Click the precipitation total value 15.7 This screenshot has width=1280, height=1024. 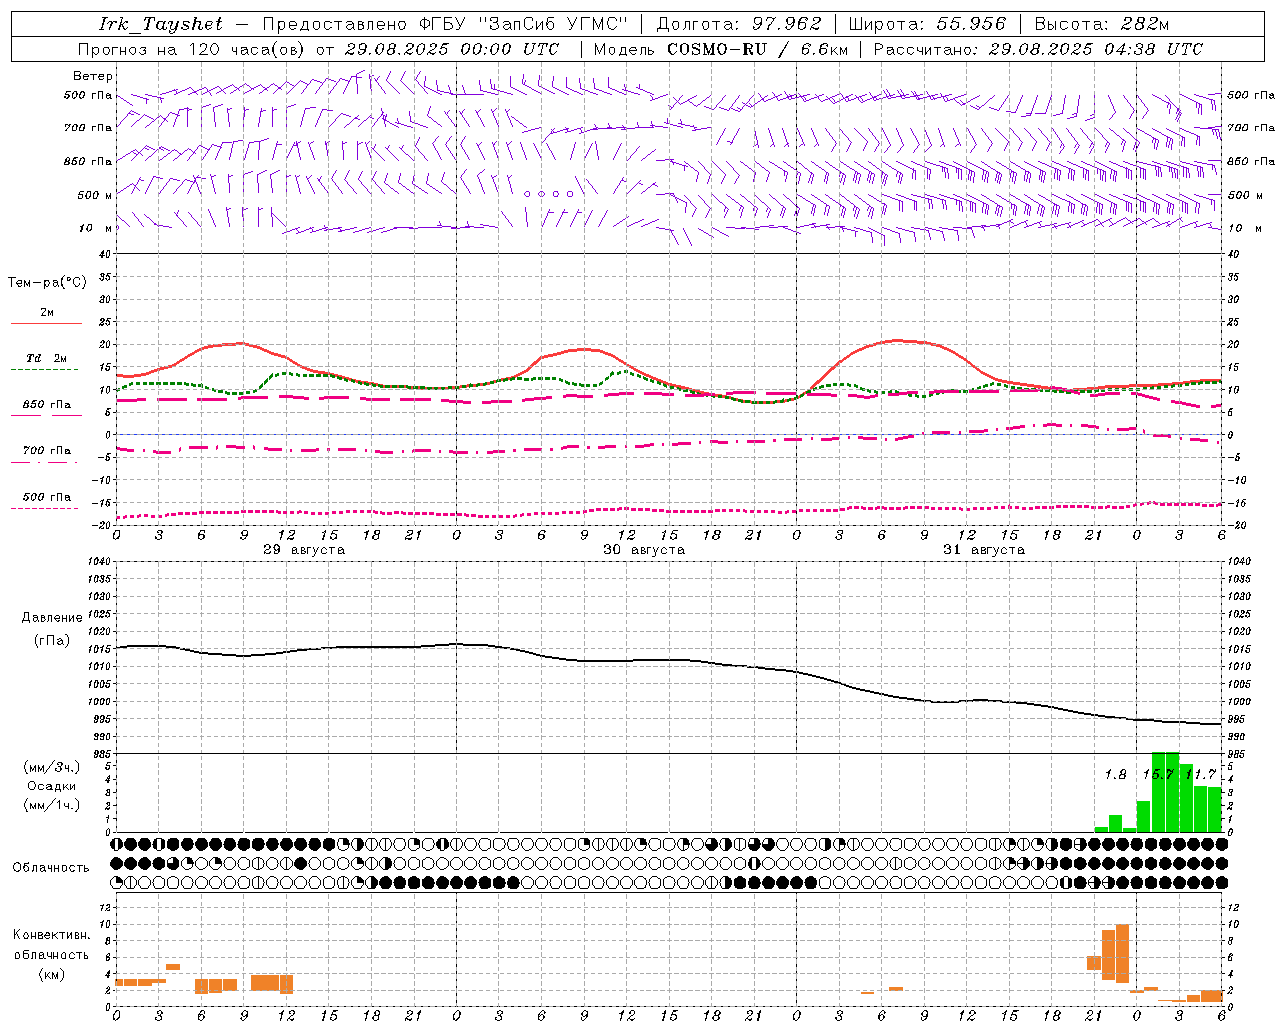[1158, 775]
